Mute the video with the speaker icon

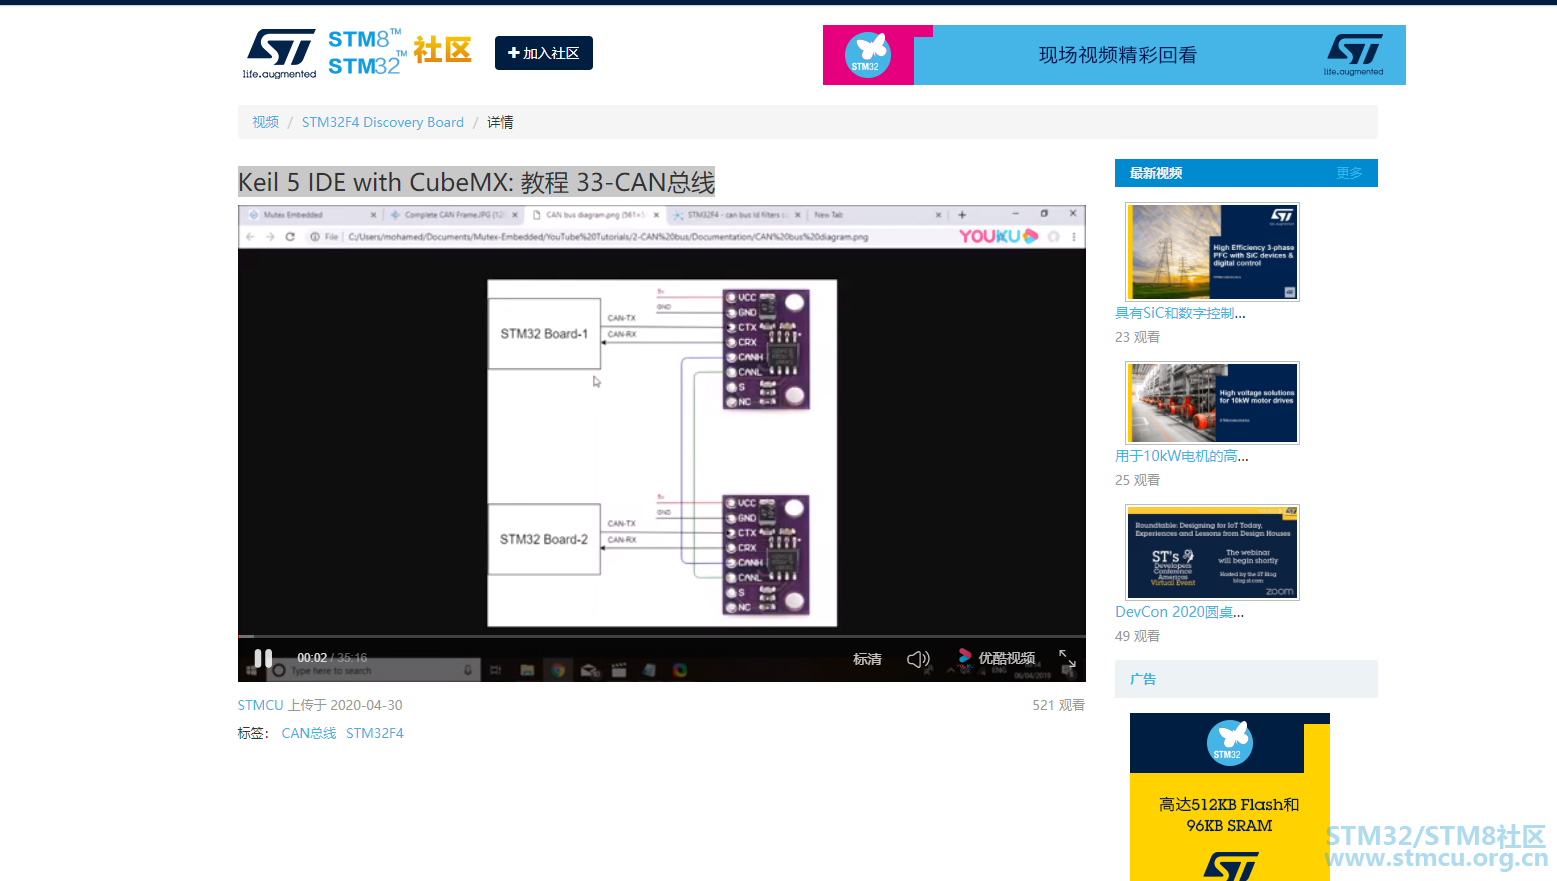point(918,659)
